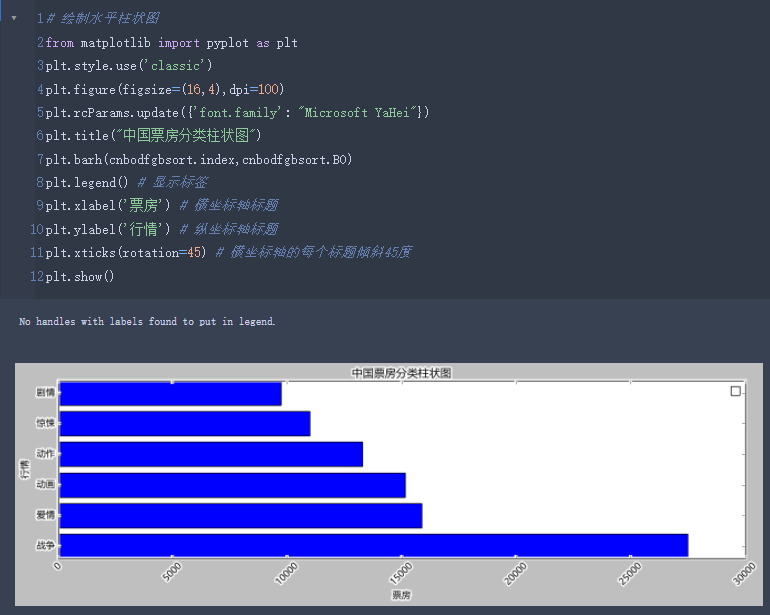The height and width of the screenshot is (615, 770).
Task: Collapse the code cell with the arrow
Action: pos(13,18)
